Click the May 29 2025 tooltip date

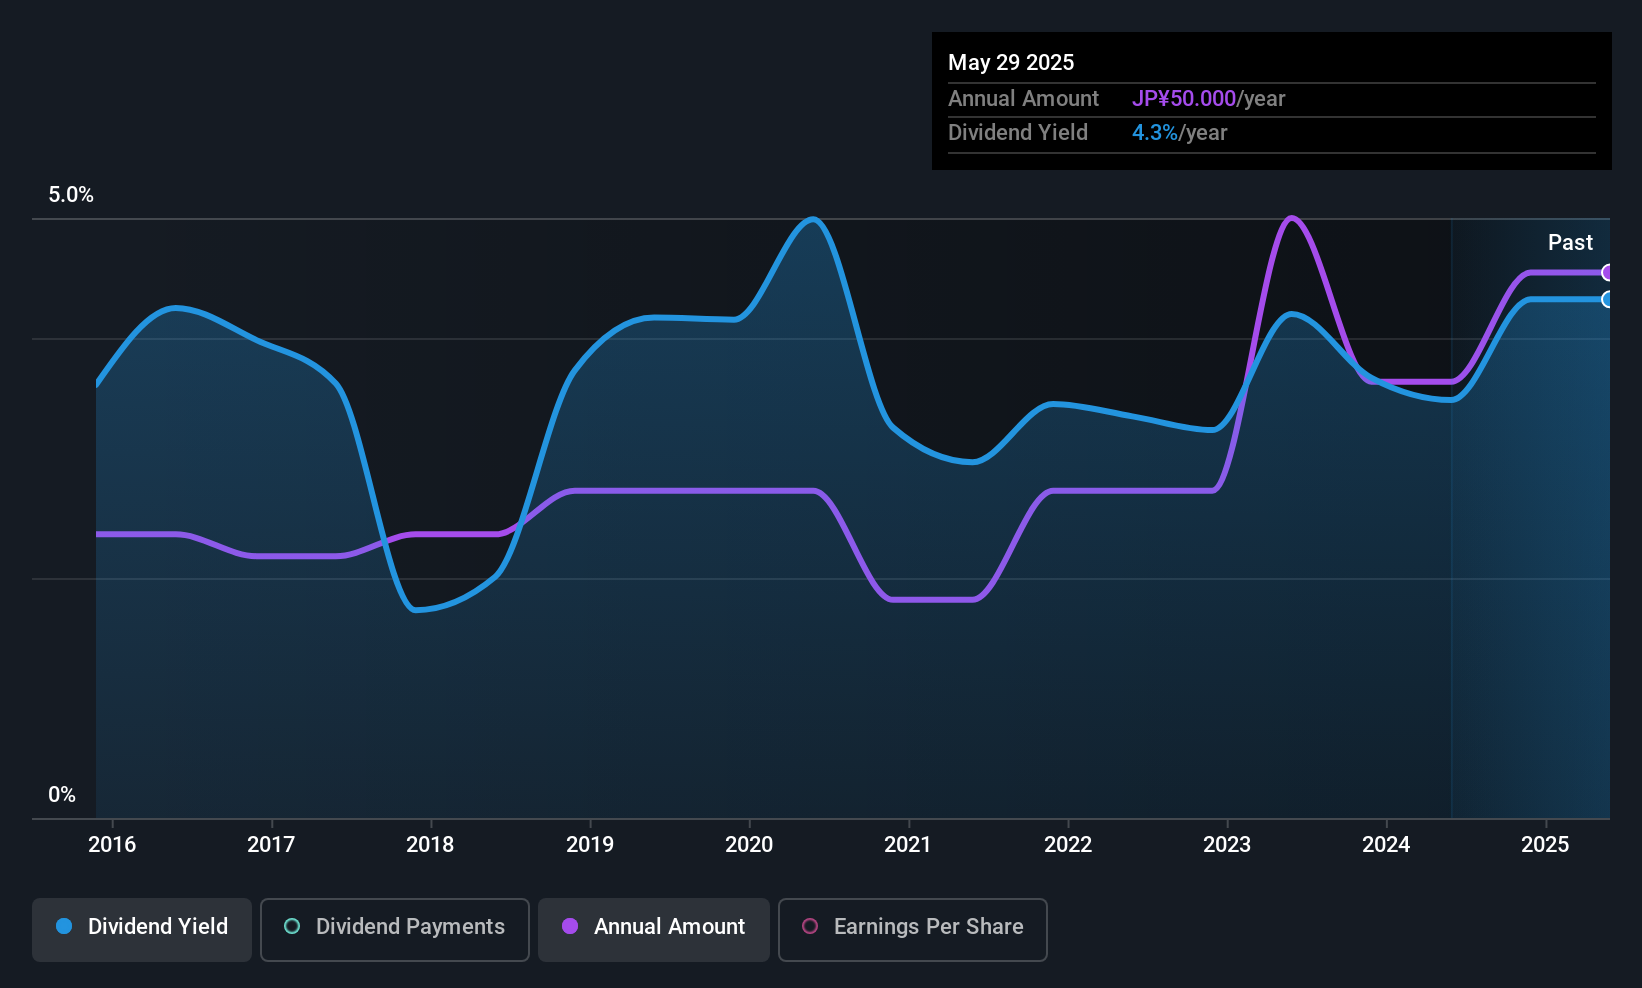pos(1011,63)
